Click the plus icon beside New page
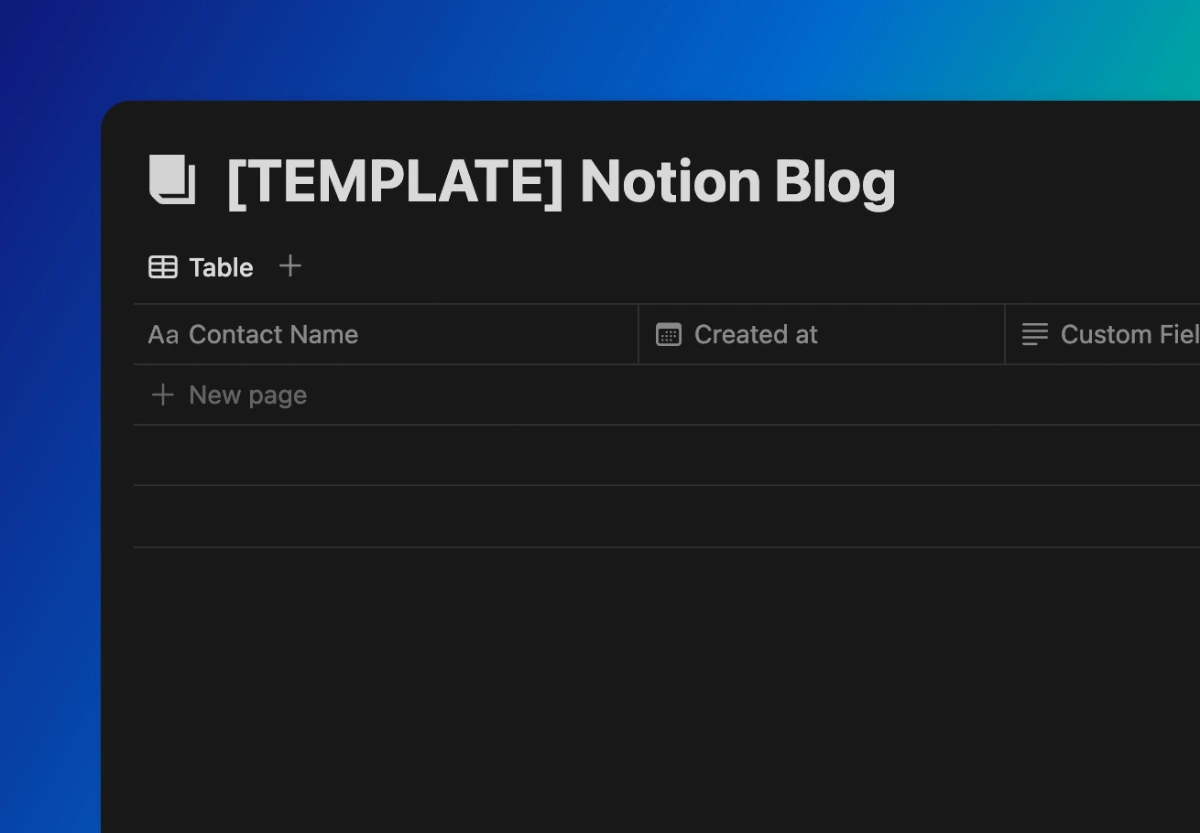The image size is (1200, 833). [x=162, y=395]
